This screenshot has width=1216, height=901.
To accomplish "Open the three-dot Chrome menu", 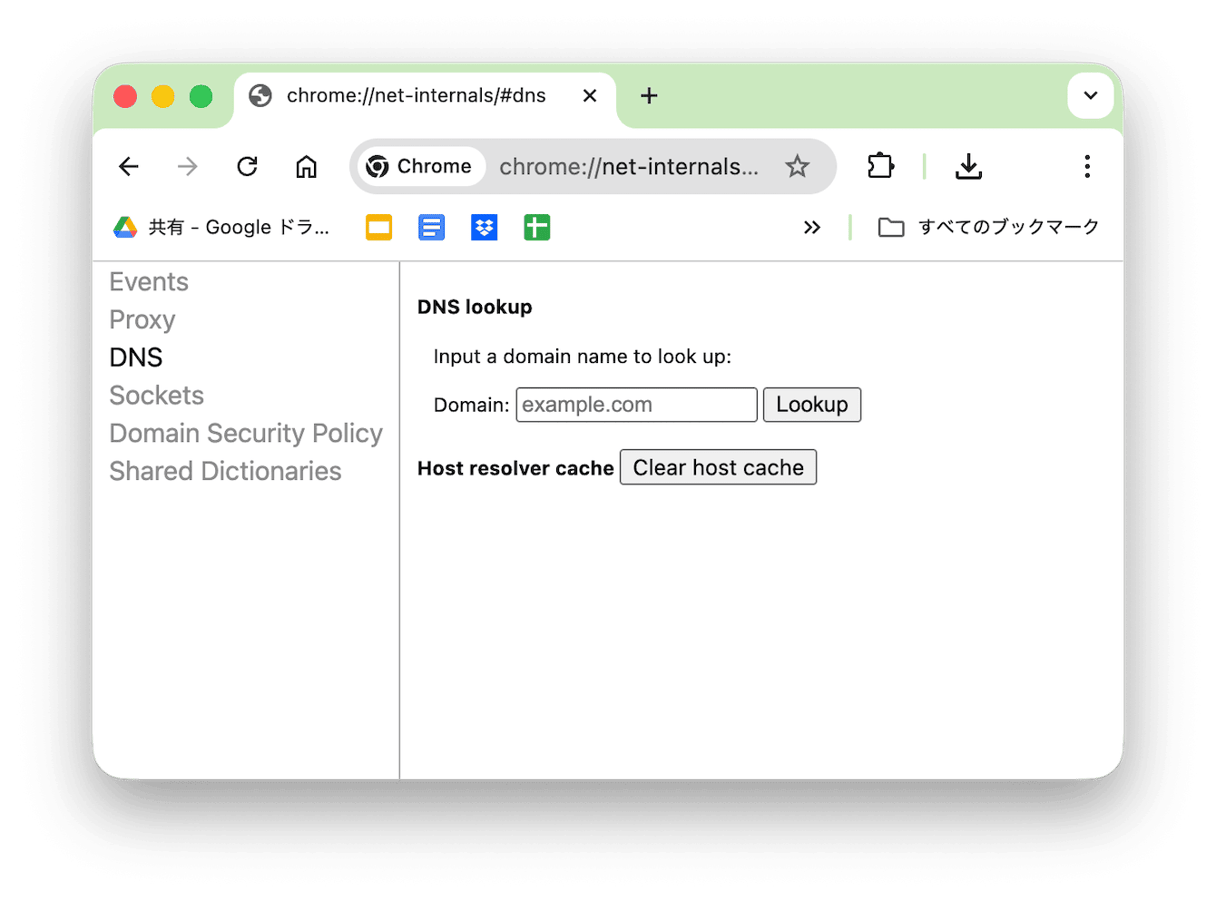I will pos(1087,167).
